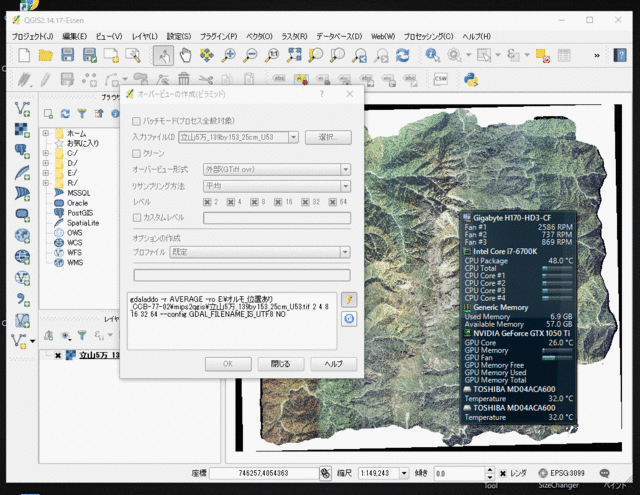Expand the ホーム tree node
640x495 pixels.
click(46, 133)
